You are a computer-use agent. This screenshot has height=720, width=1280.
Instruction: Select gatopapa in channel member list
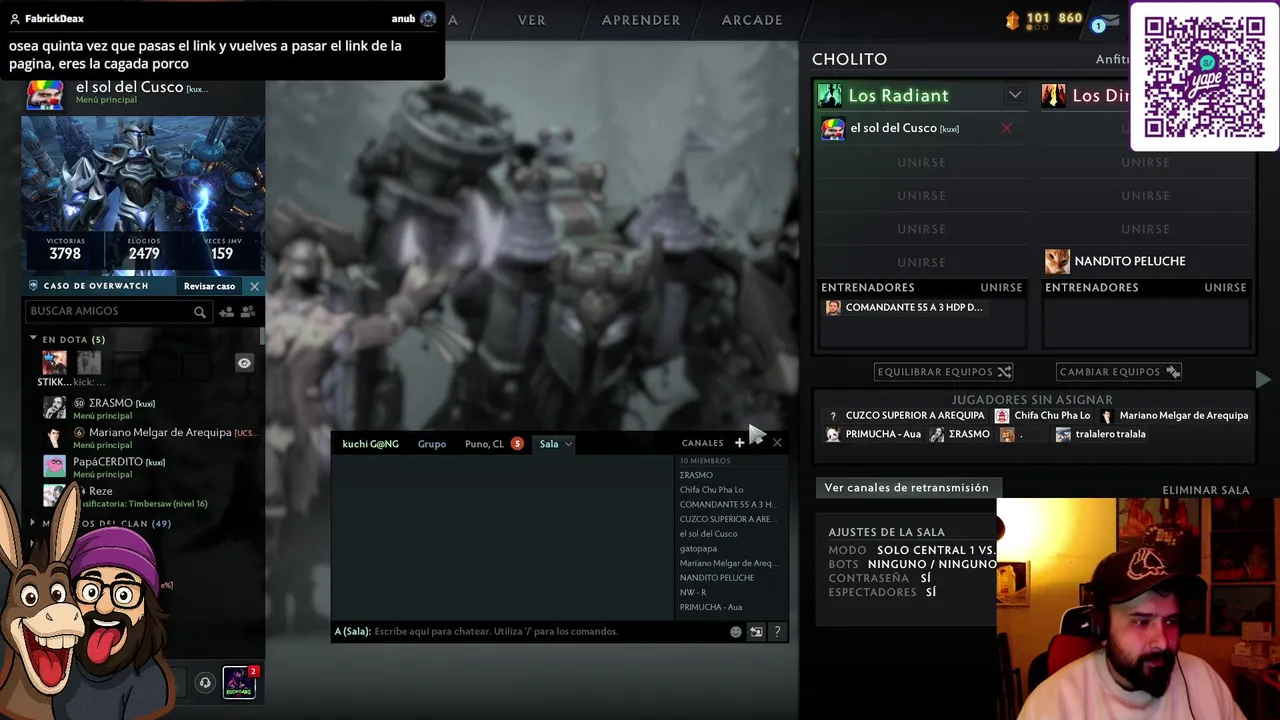(698, 548)
